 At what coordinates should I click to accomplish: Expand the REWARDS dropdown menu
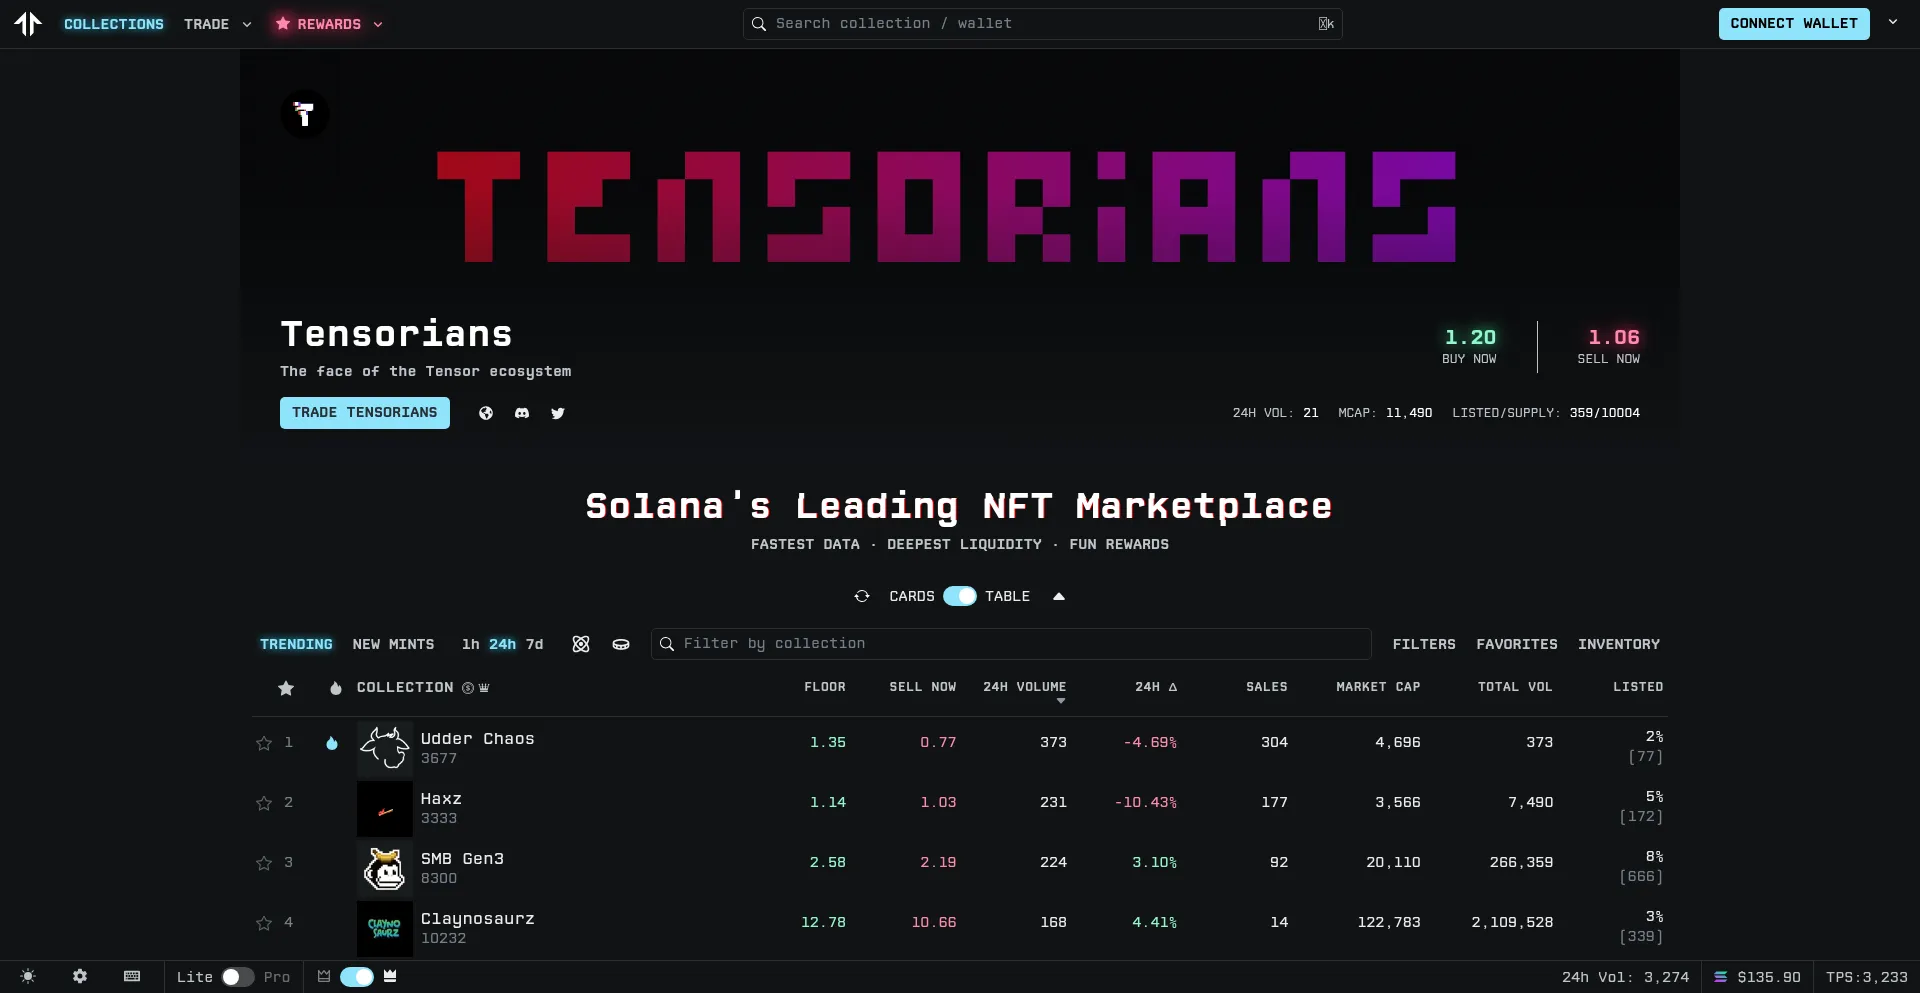[329, 24]
